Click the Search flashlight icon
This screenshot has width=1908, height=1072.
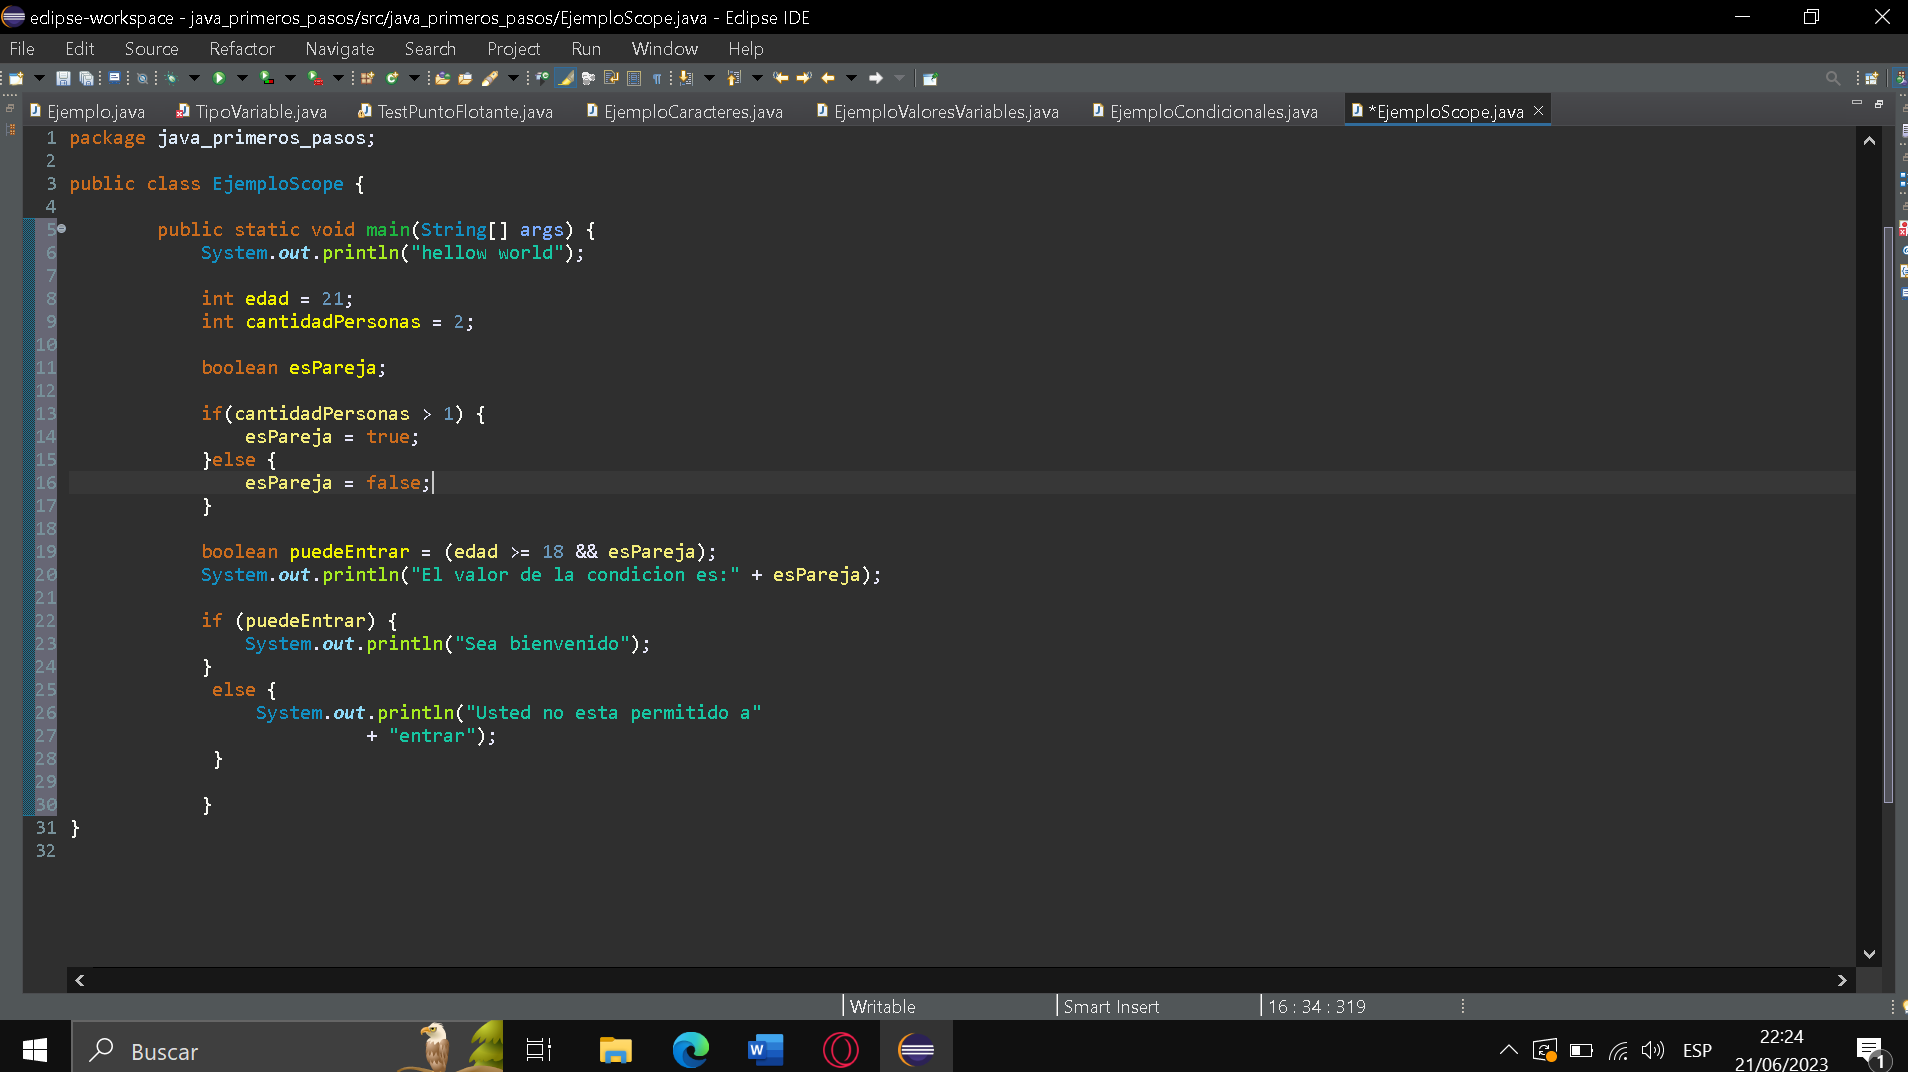[x=490, y=78]
